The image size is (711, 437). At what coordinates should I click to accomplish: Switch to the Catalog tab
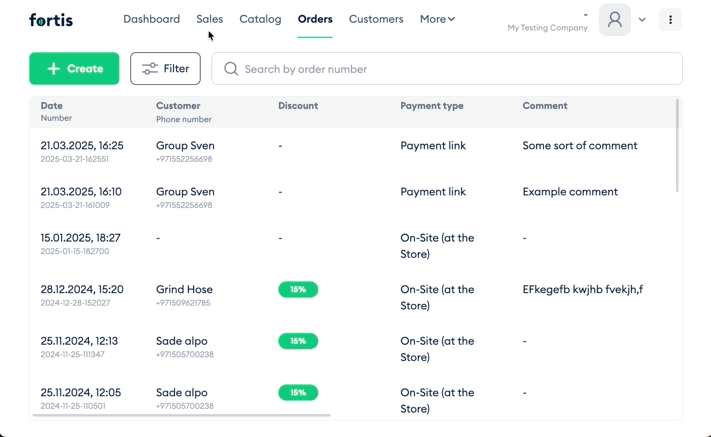260,19
